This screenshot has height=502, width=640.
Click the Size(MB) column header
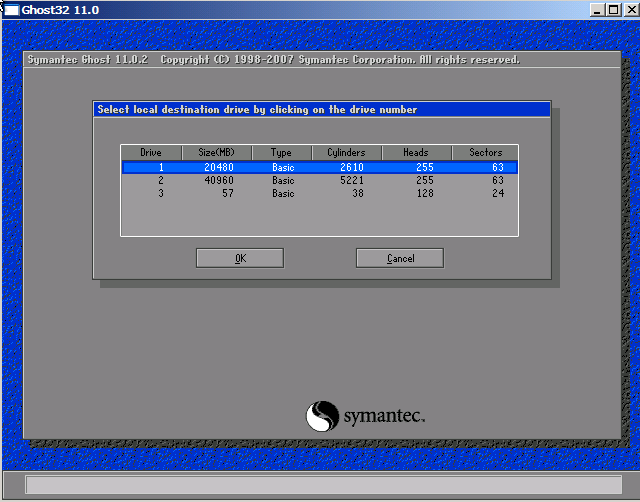coord(217,153)
